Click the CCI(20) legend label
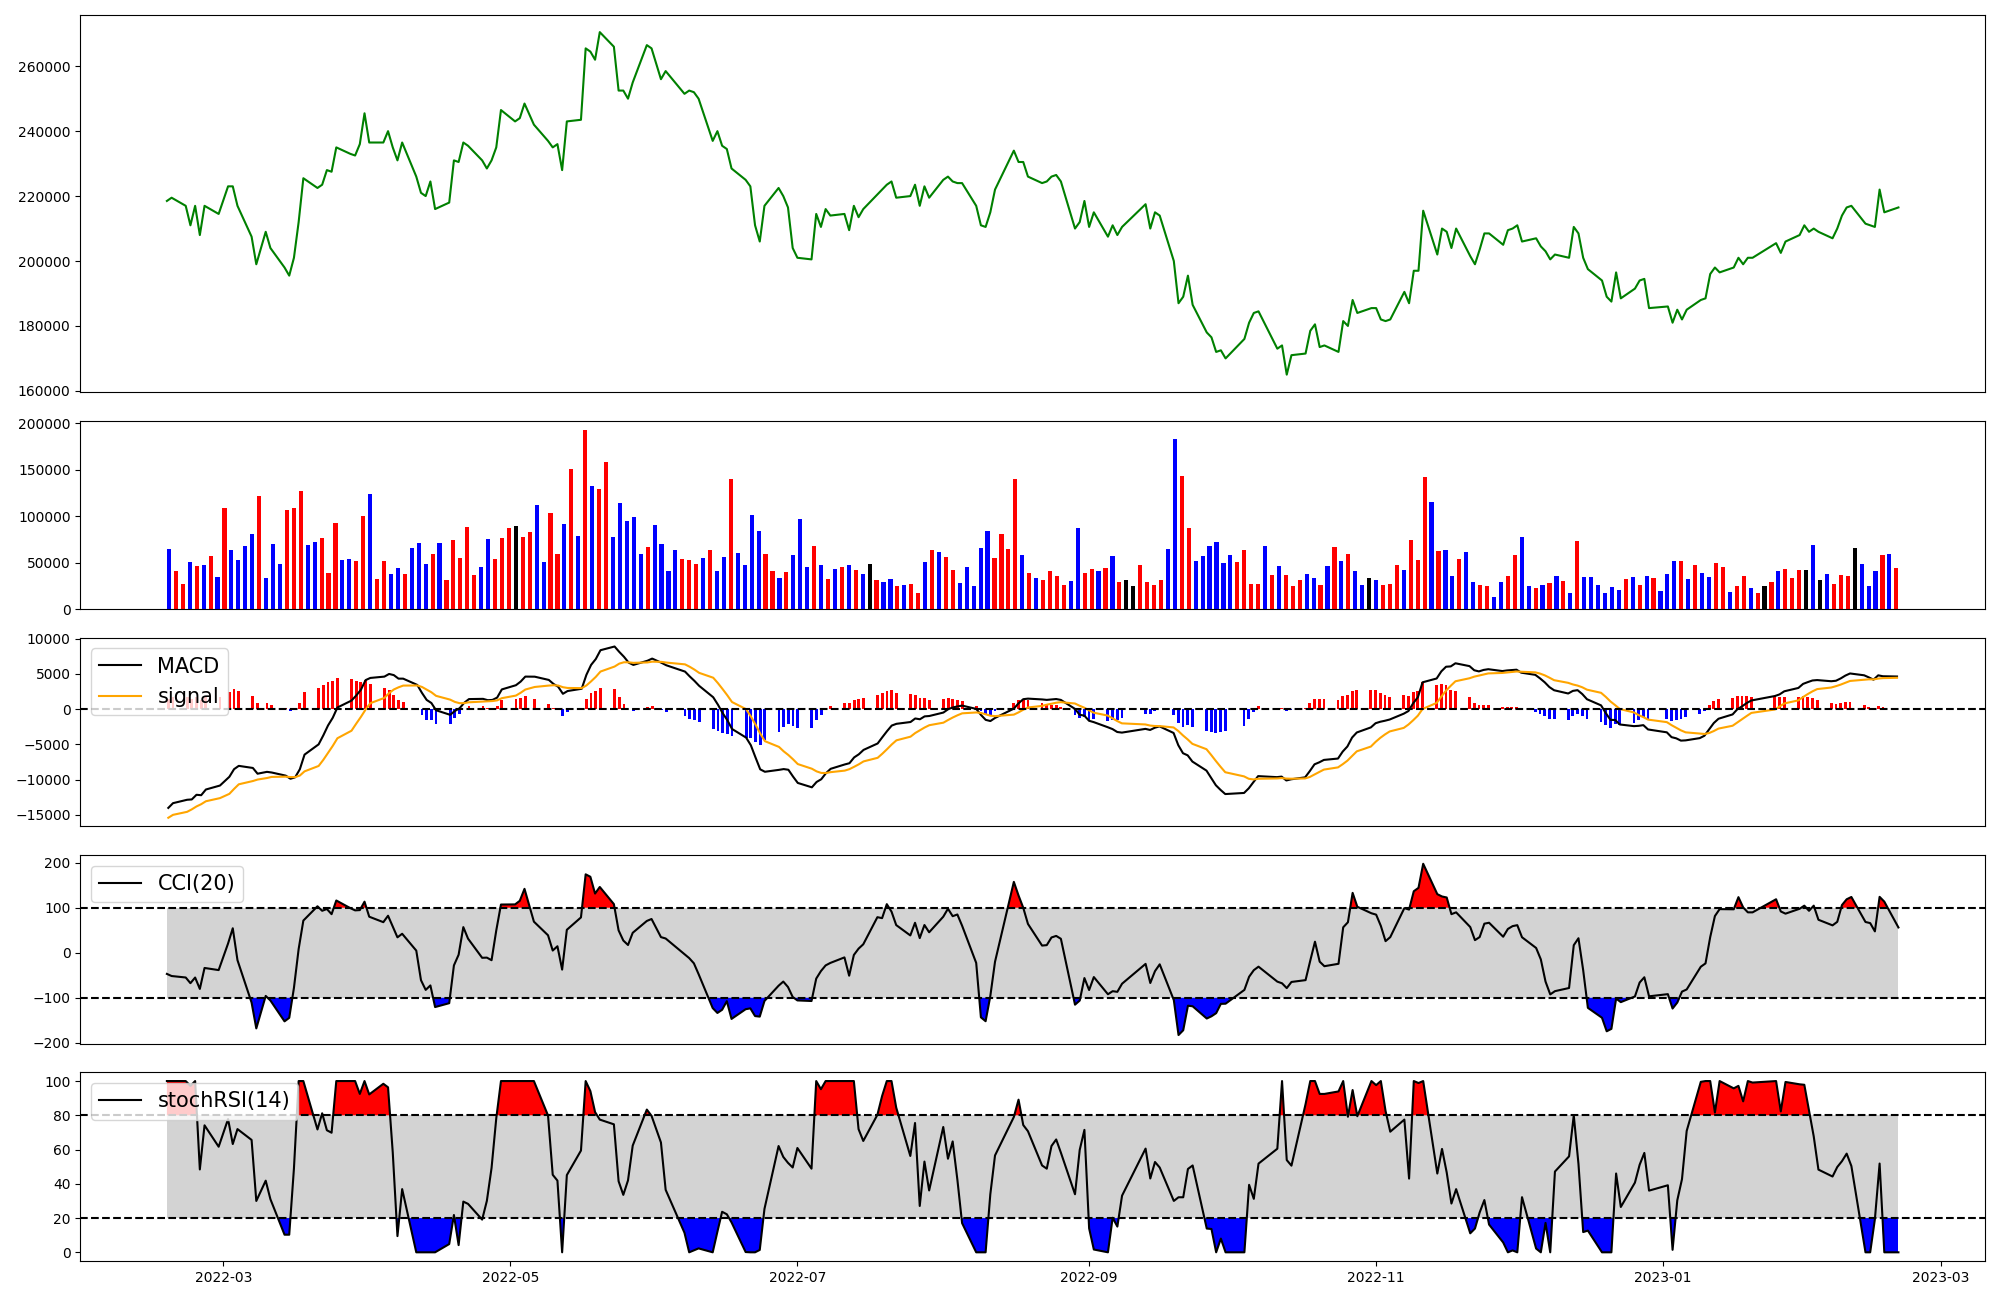This screenshot has width=2000, height=1300. 196,883
